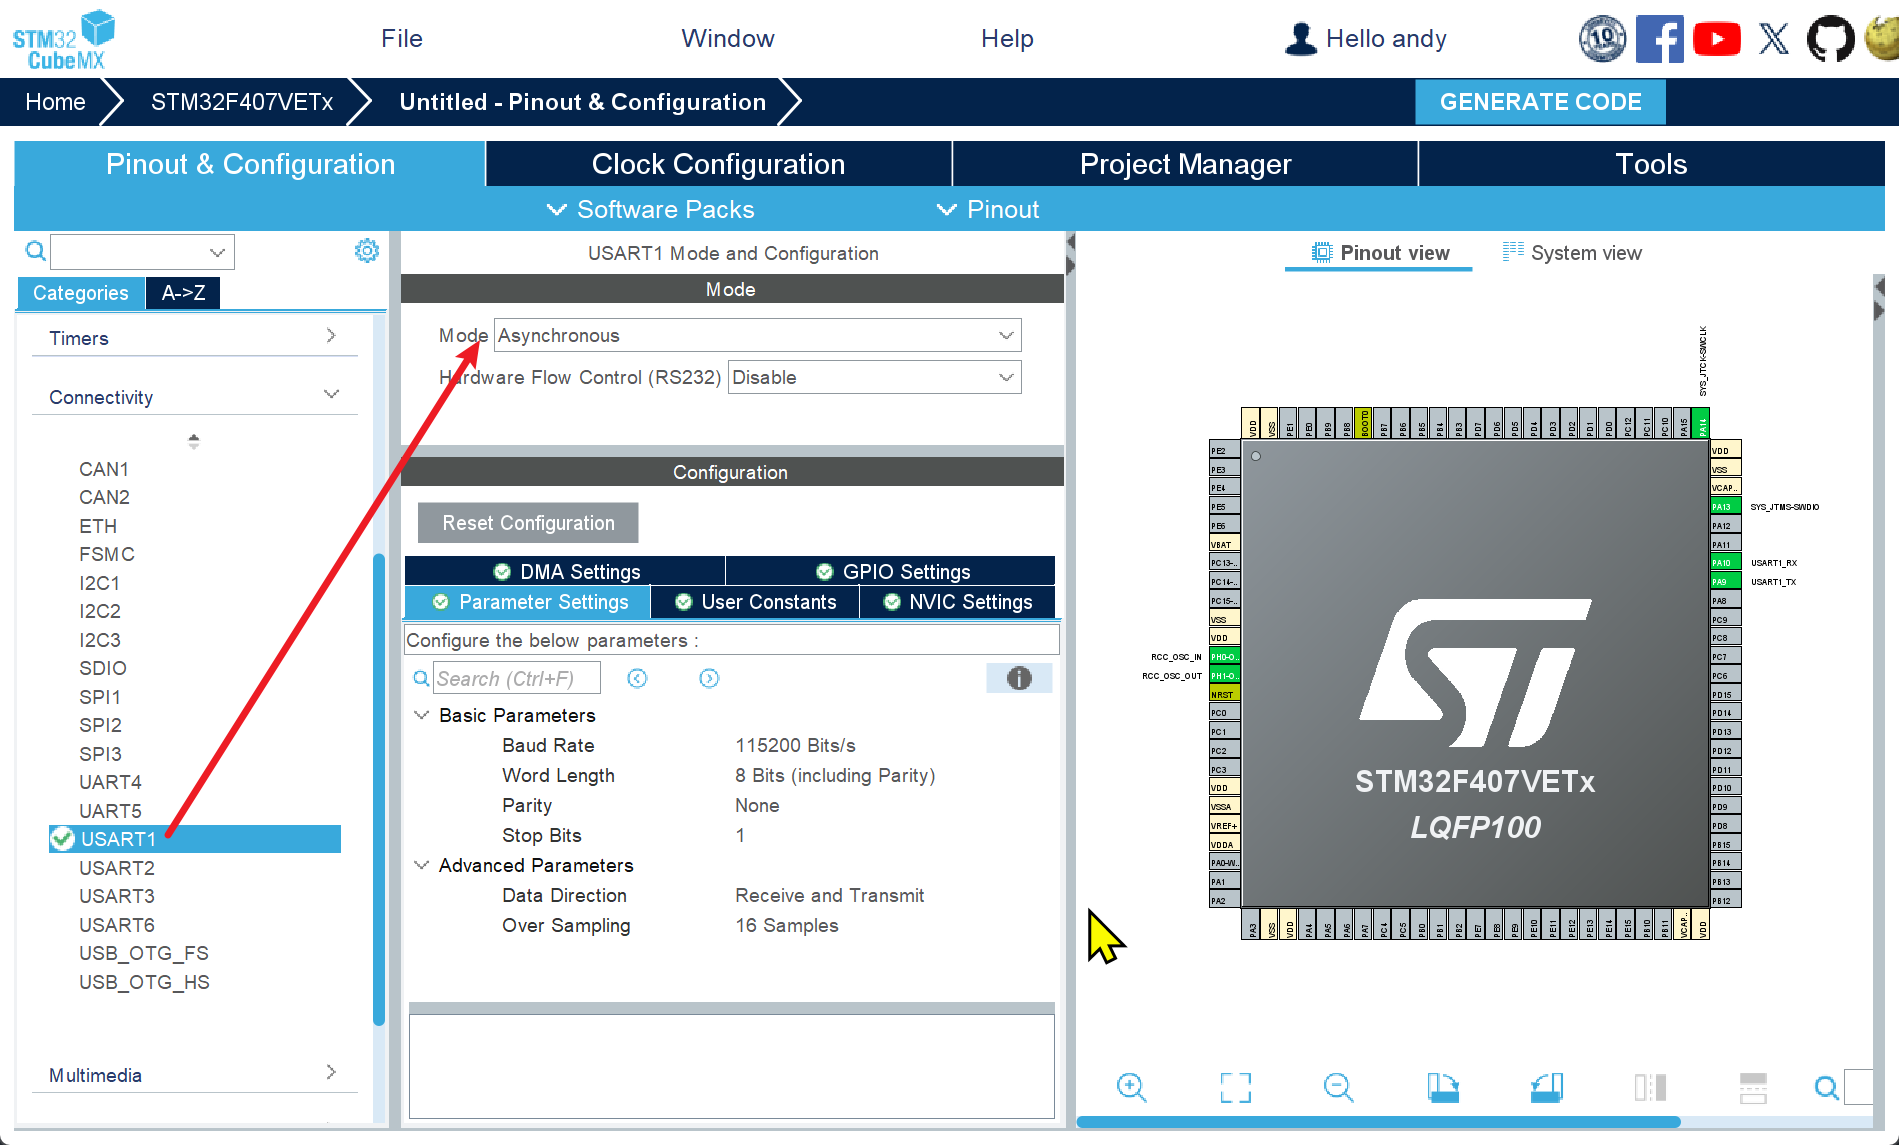Open the Hardware Flow Control dropdown
1899x1145 pixels.
(x=875, y=377)
